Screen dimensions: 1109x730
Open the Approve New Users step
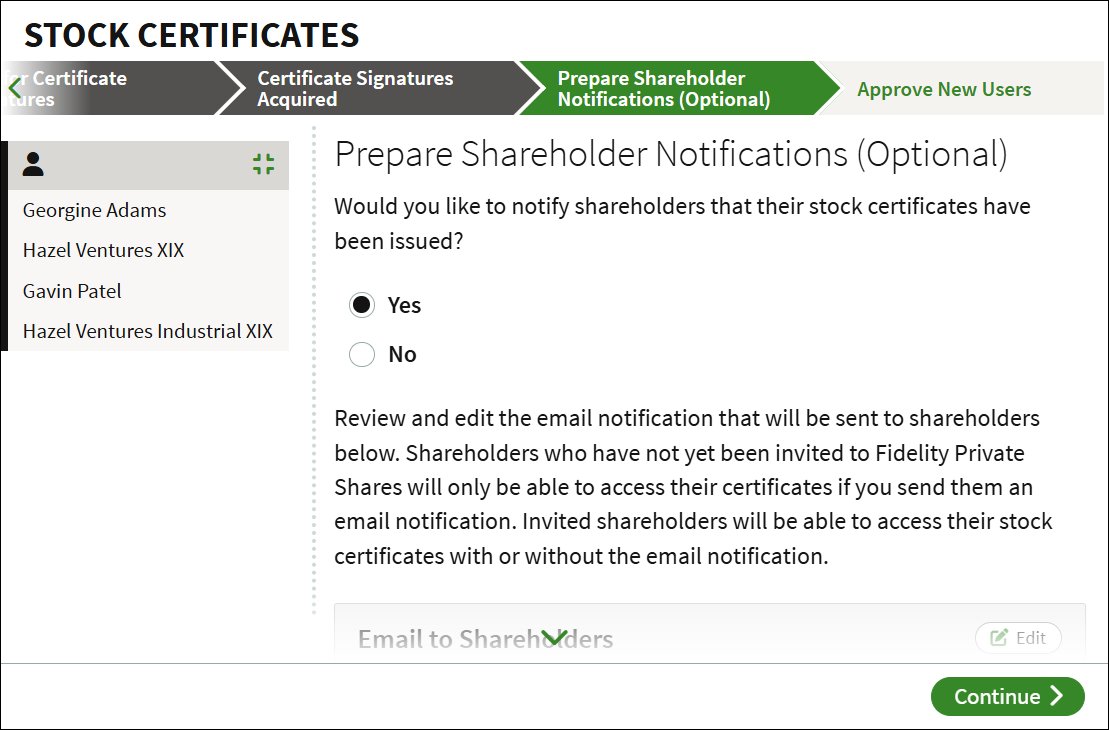(943, 89)
